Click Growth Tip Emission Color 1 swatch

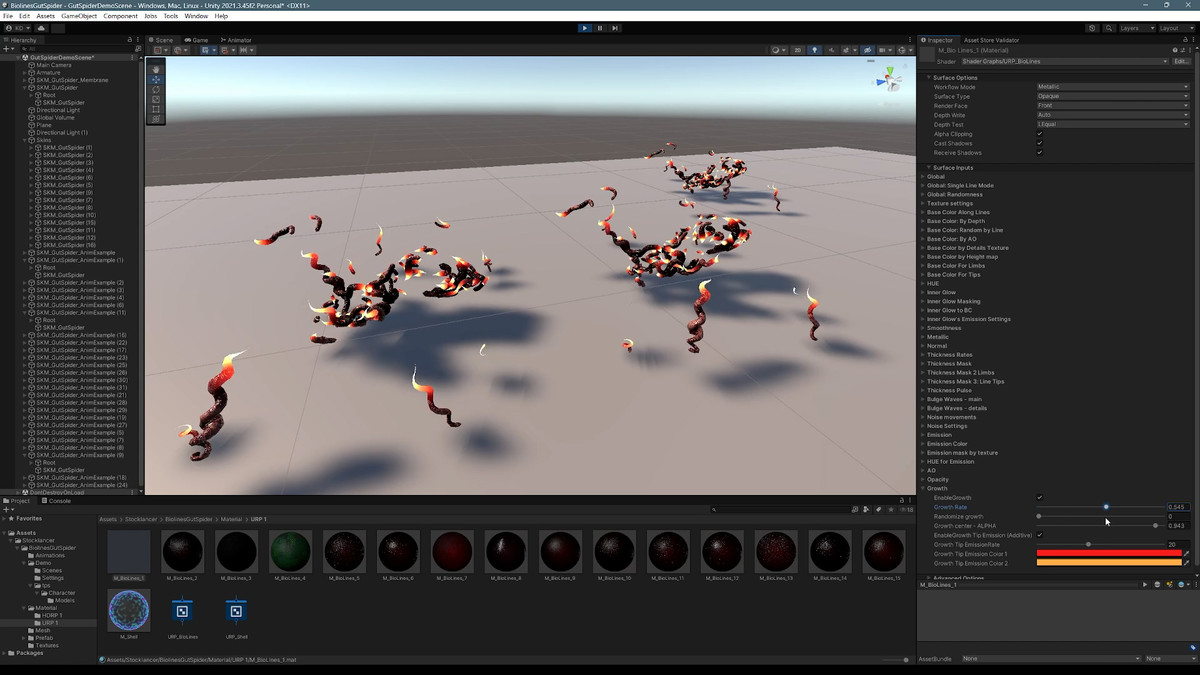(x=1108, y=554)
